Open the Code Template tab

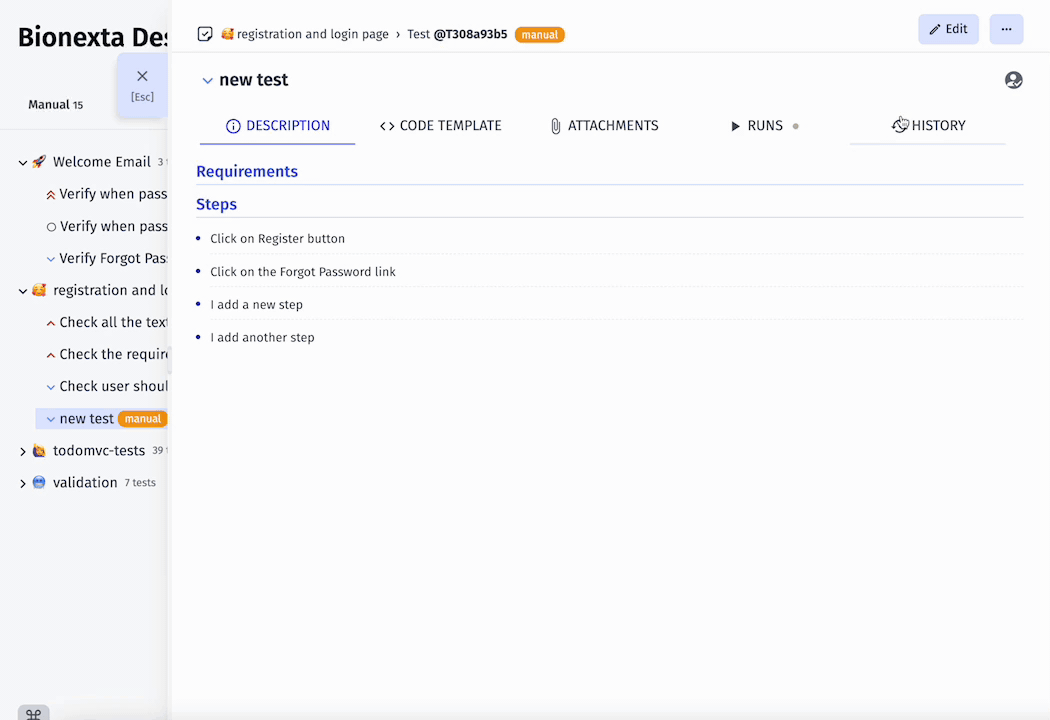441,126
